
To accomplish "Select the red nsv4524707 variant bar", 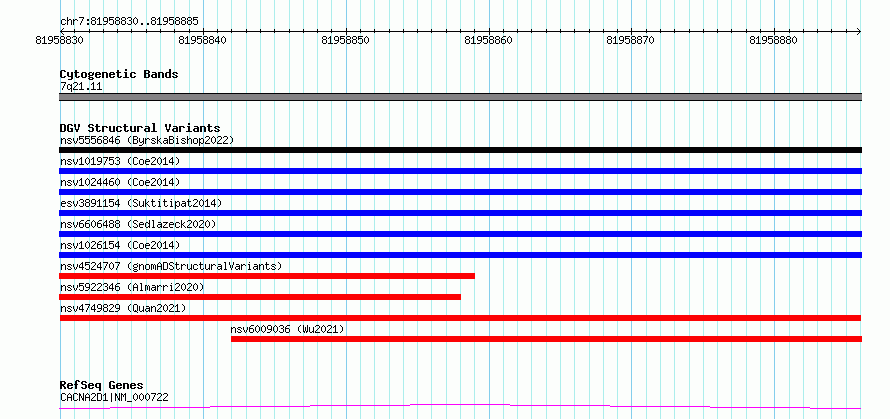I will tap(267, 276).
